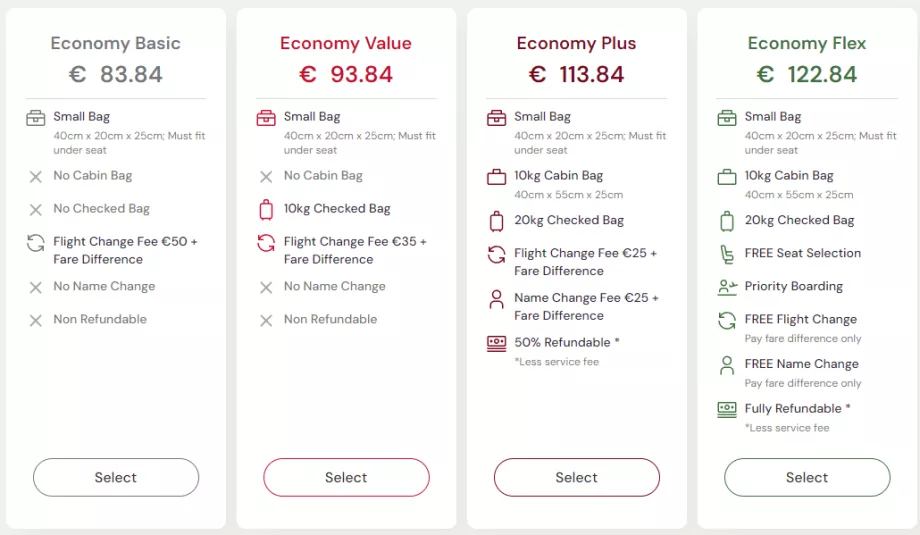Click the FREE Seat Selection seat icon
This screenshot has width=920, height=535.
point(727,254)
